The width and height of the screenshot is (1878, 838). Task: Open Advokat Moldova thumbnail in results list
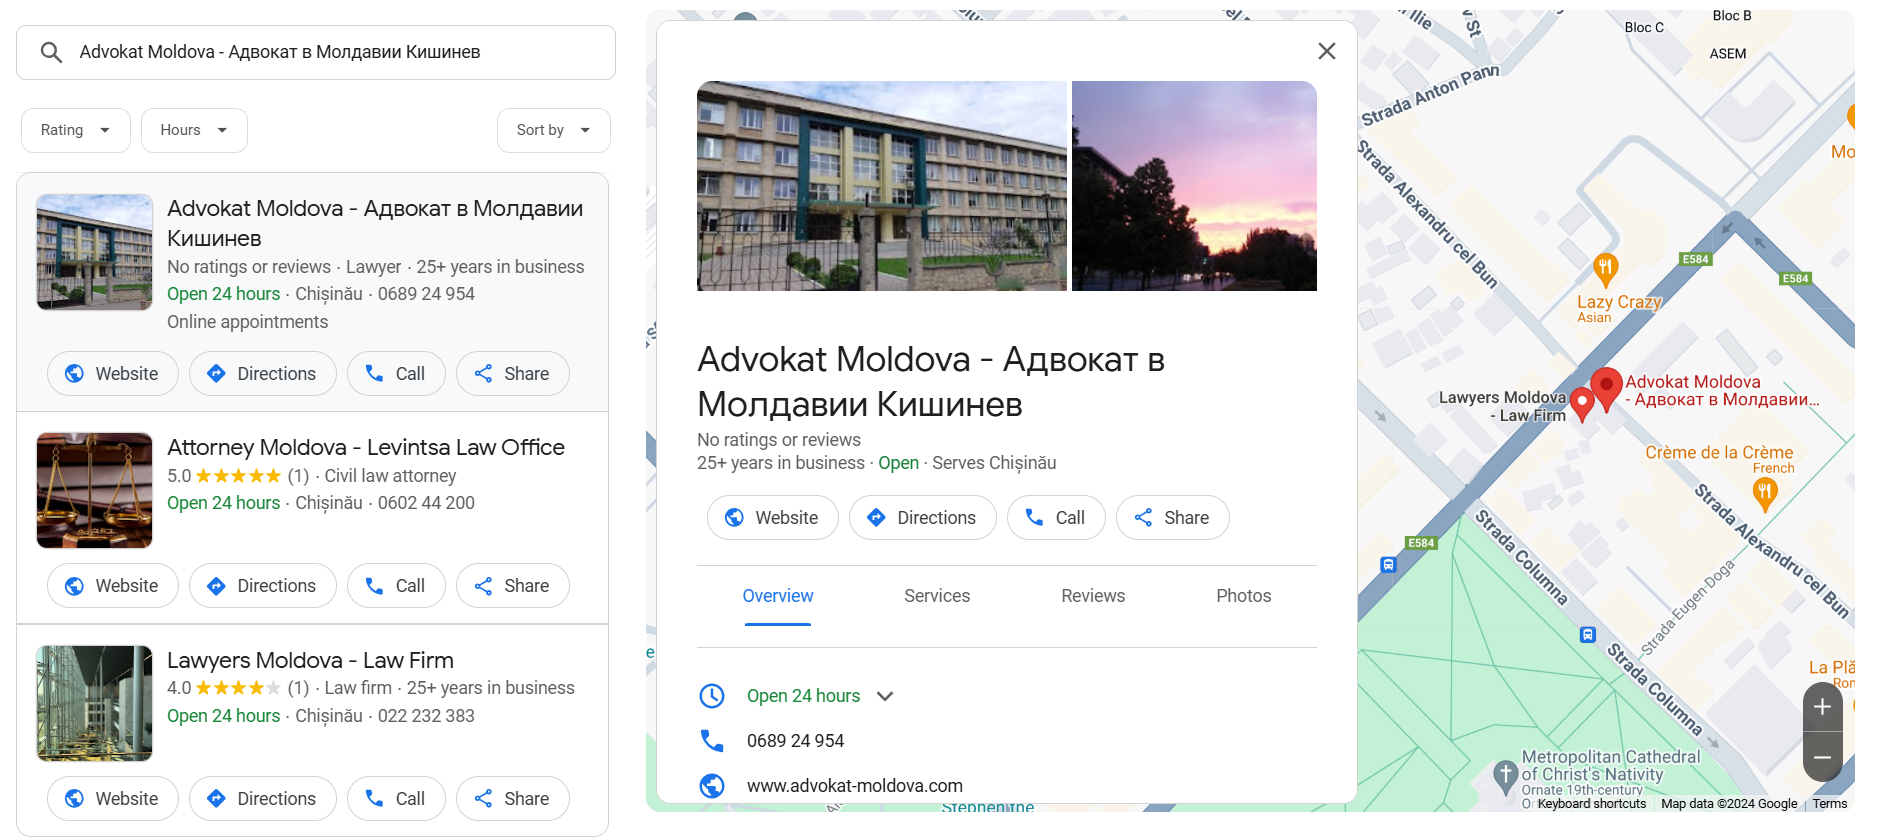pos(95,252)
